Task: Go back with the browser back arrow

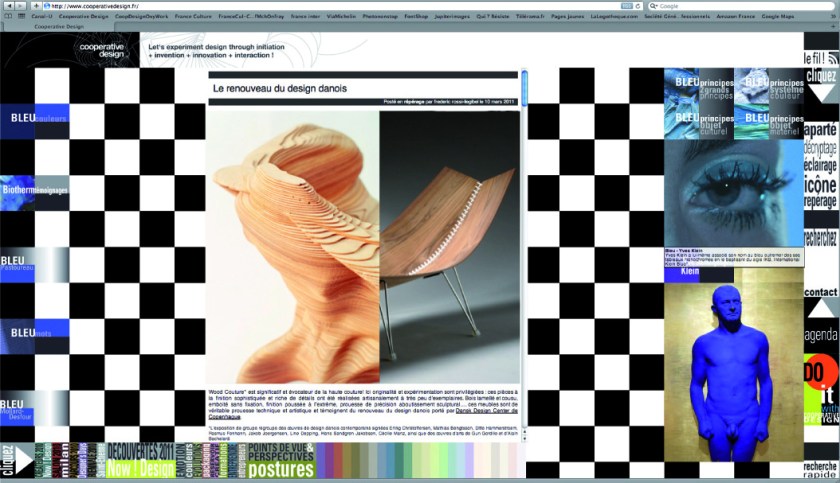Action: click(x=9, y=5)
